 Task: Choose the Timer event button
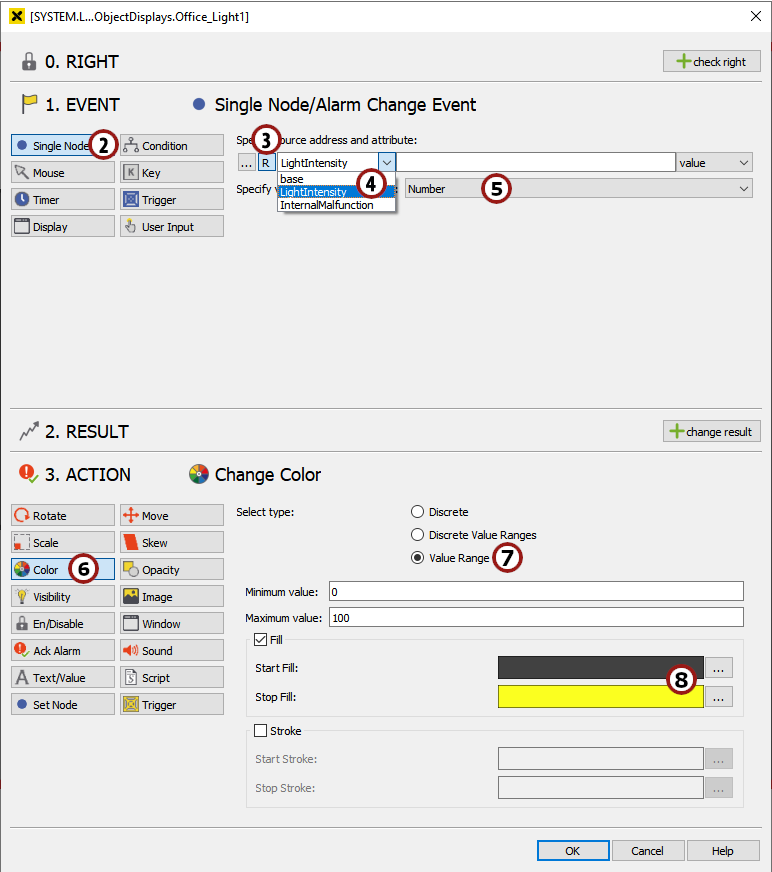click(62, 200)
